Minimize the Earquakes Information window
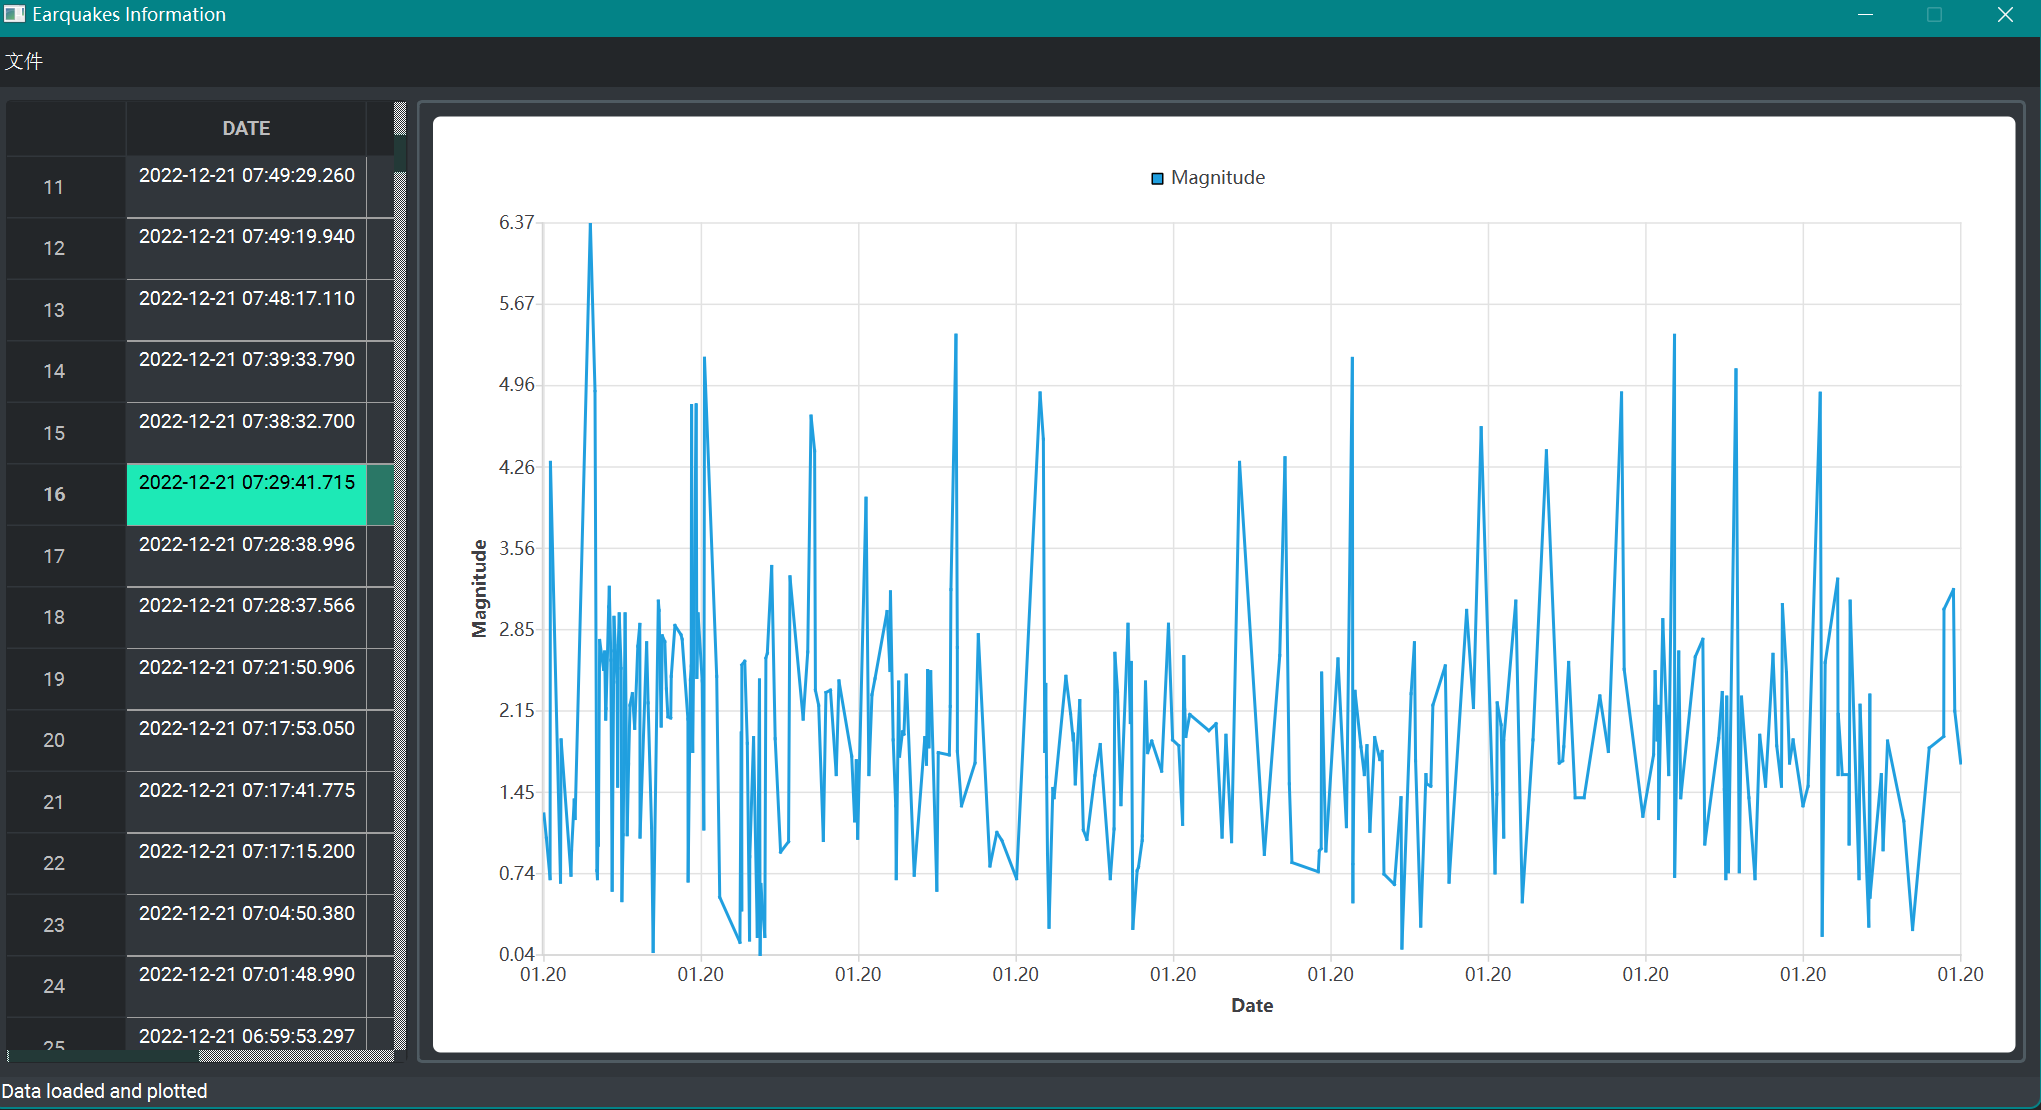 tap(1865, 14)
